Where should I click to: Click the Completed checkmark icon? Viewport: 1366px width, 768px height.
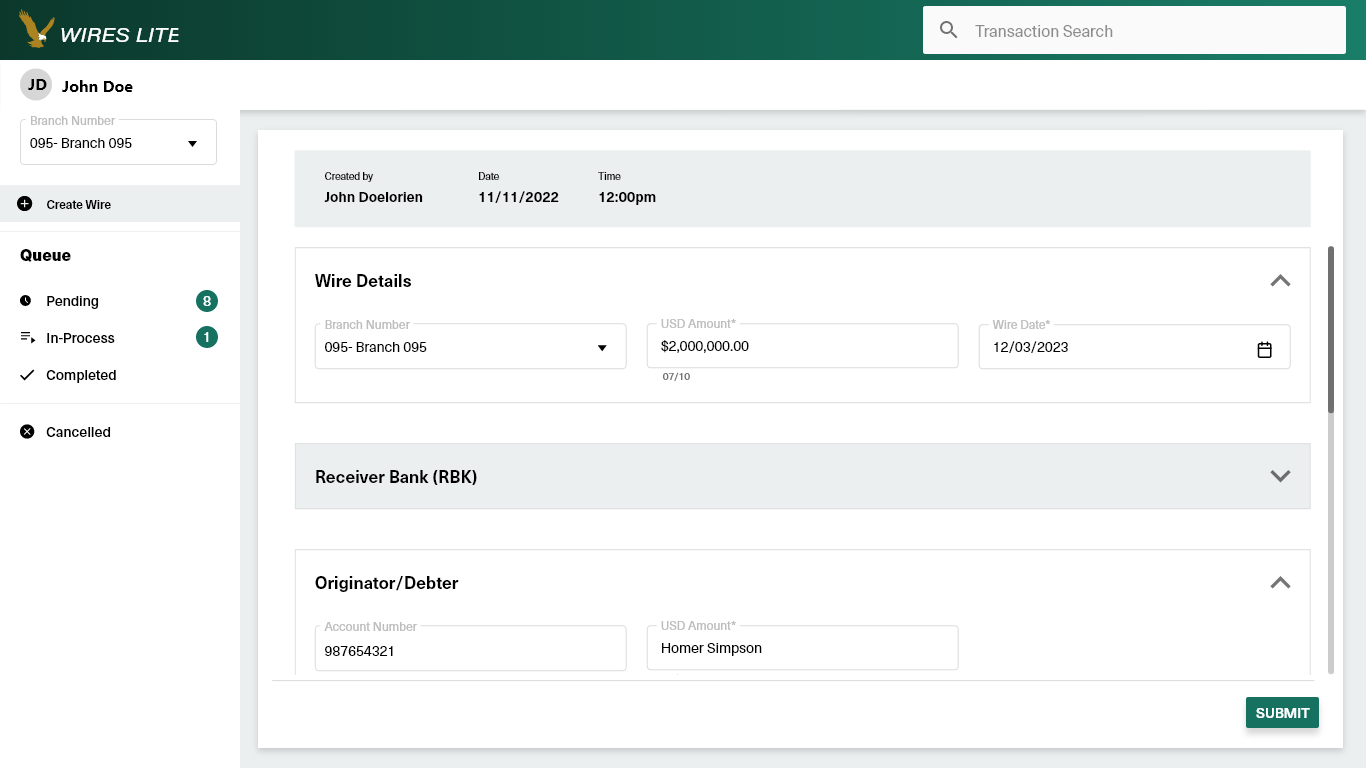point(27,375)
